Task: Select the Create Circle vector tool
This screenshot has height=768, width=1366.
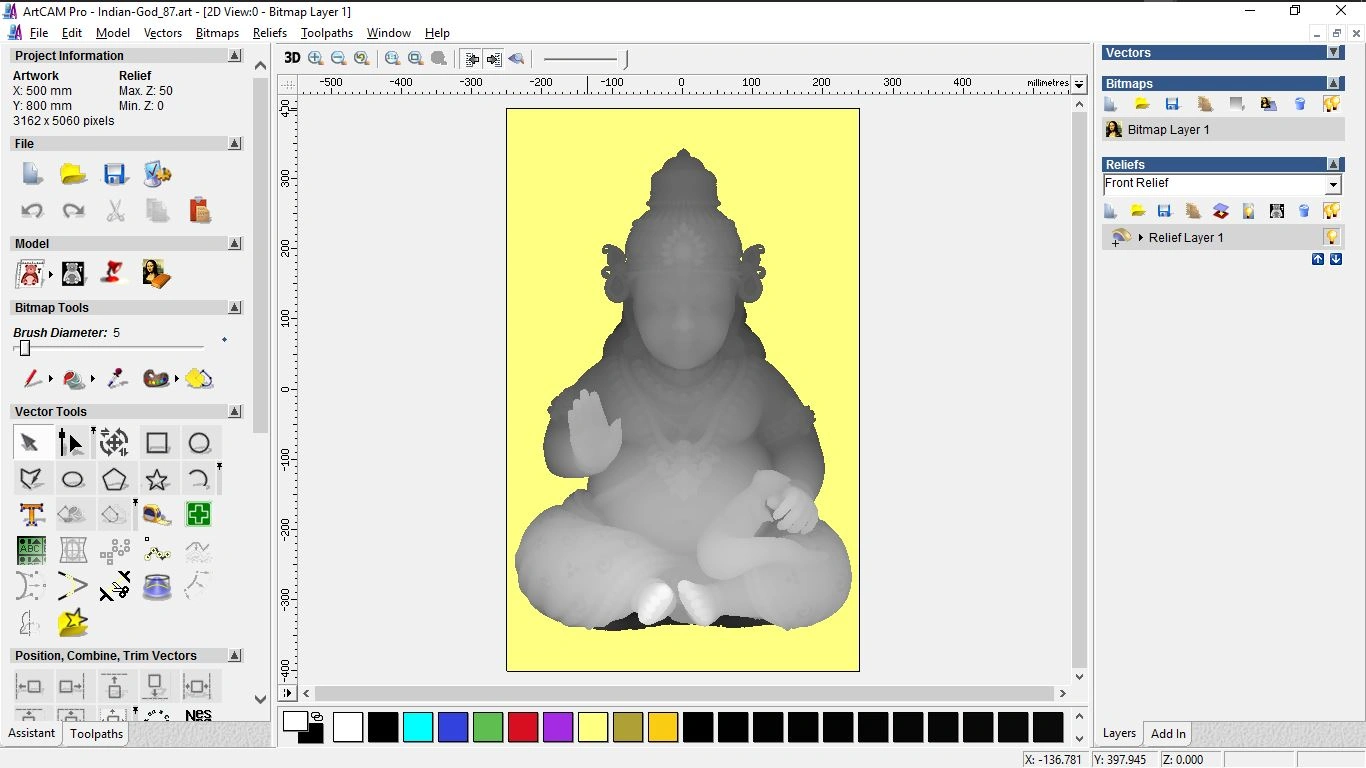Action: coord(199,442)
